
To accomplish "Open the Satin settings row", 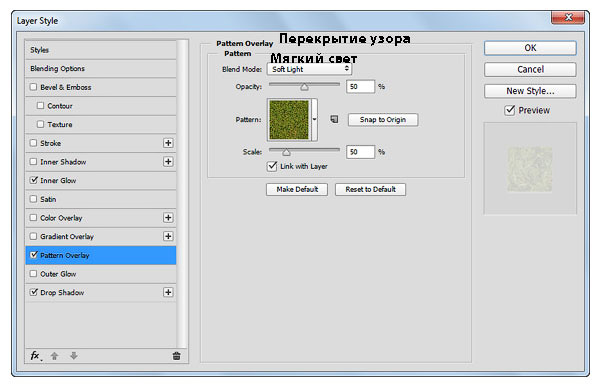I will tap(100, 199).
